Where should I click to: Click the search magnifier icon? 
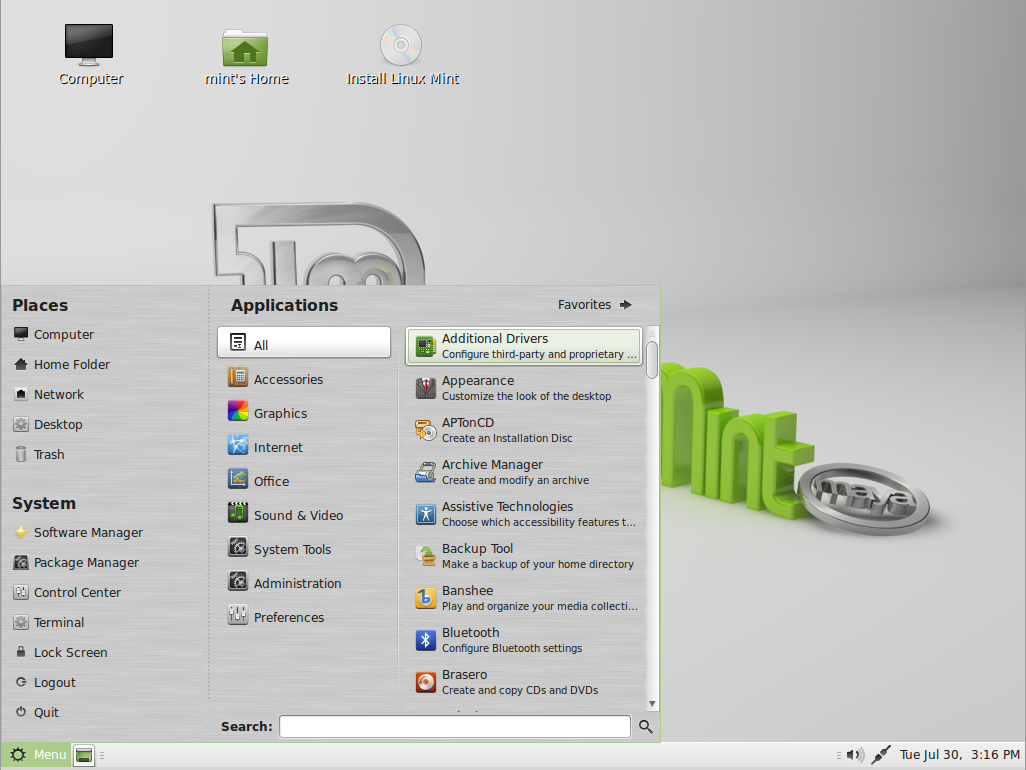(646, 727)
